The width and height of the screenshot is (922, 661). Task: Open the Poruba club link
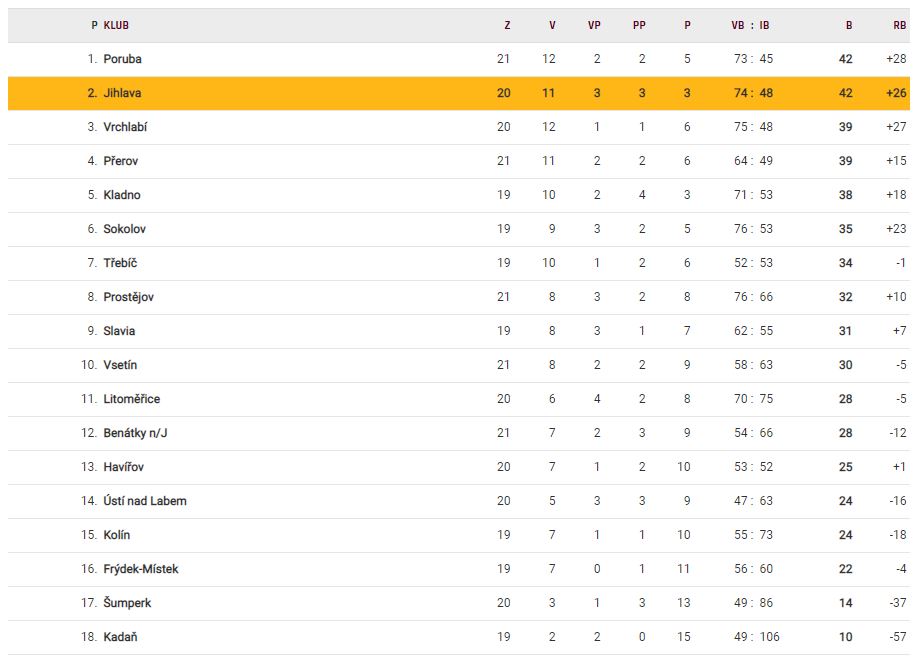click(x=122, y=59)
